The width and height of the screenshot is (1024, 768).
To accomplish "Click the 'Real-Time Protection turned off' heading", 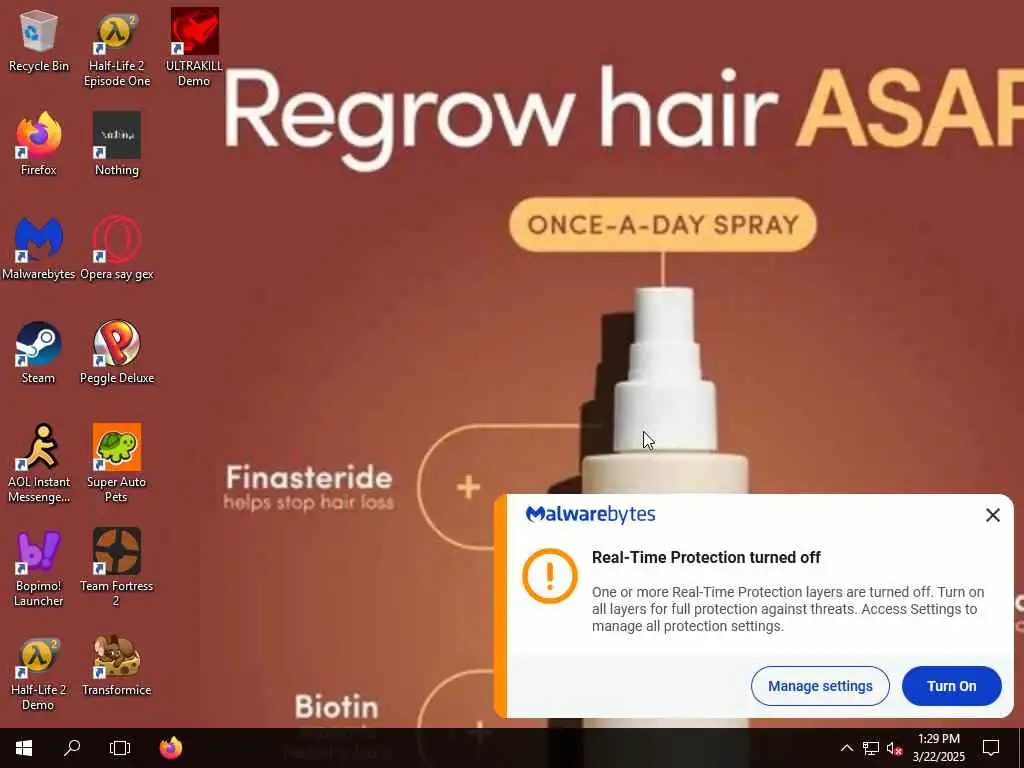I will (x=706, y=557).
